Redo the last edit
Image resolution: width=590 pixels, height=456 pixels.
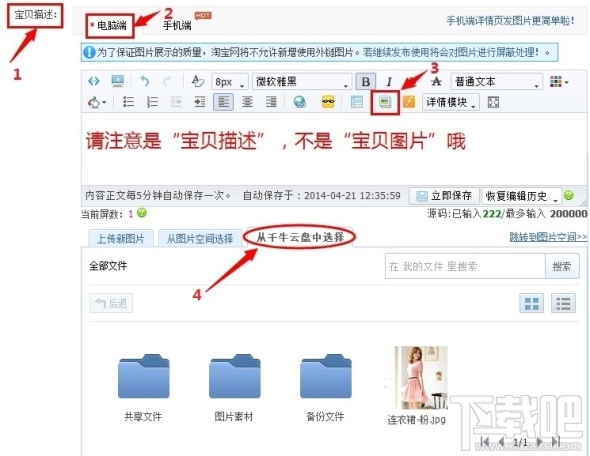click(x=167, y=81)
